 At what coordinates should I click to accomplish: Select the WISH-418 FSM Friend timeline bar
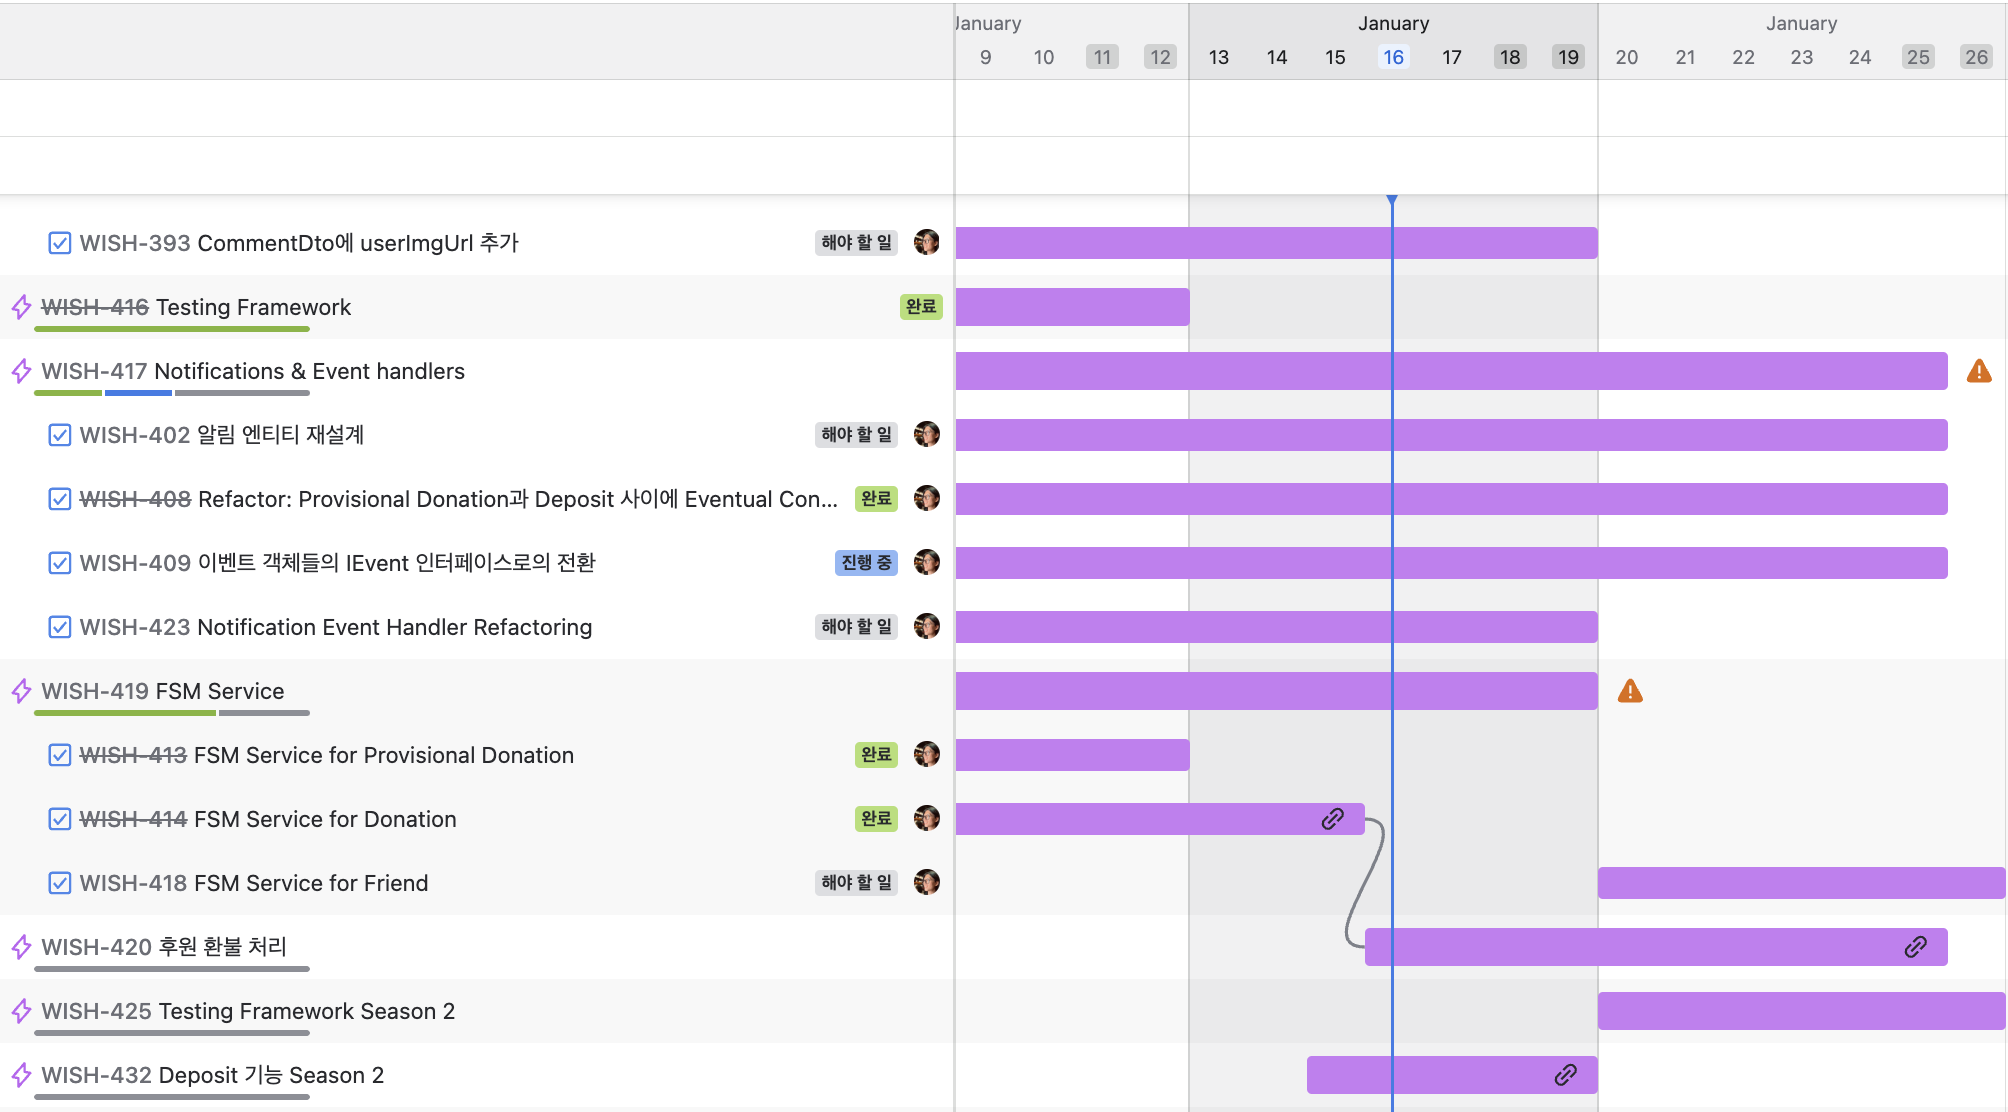pyautogui.click(x=1801, y=883)
